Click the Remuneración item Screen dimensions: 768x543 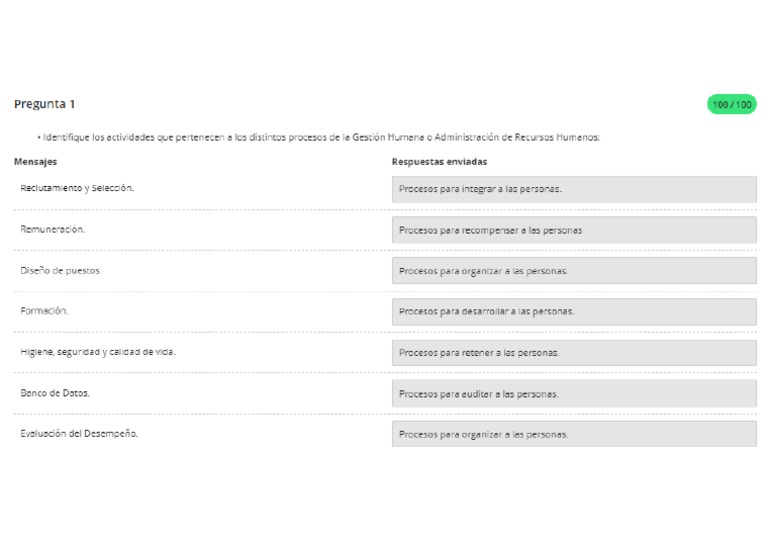pyautogui.click(x=52, y=229)
